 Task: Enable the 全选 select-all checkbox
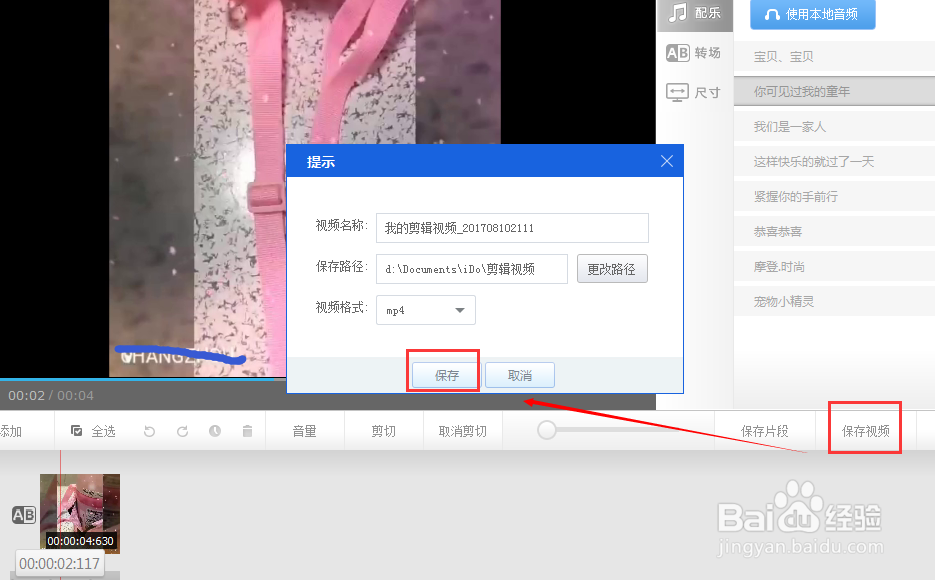coord(76,430)
